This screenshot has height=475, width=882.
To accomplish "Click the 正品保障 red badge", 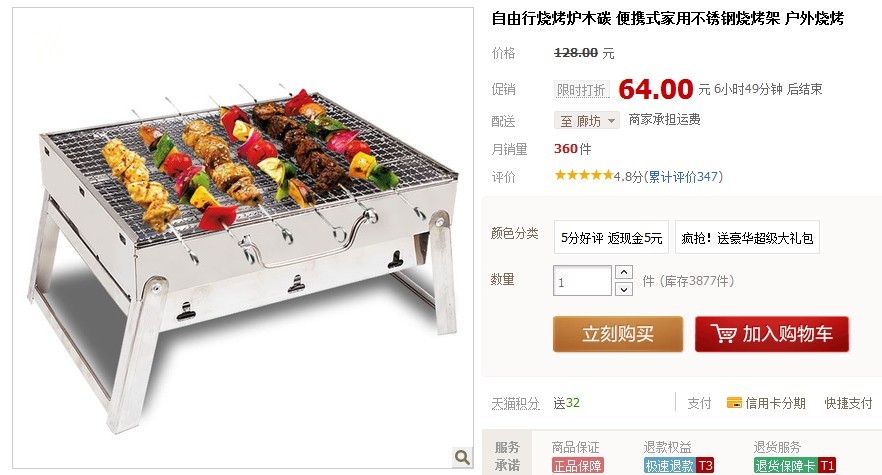I will point(578,466).
